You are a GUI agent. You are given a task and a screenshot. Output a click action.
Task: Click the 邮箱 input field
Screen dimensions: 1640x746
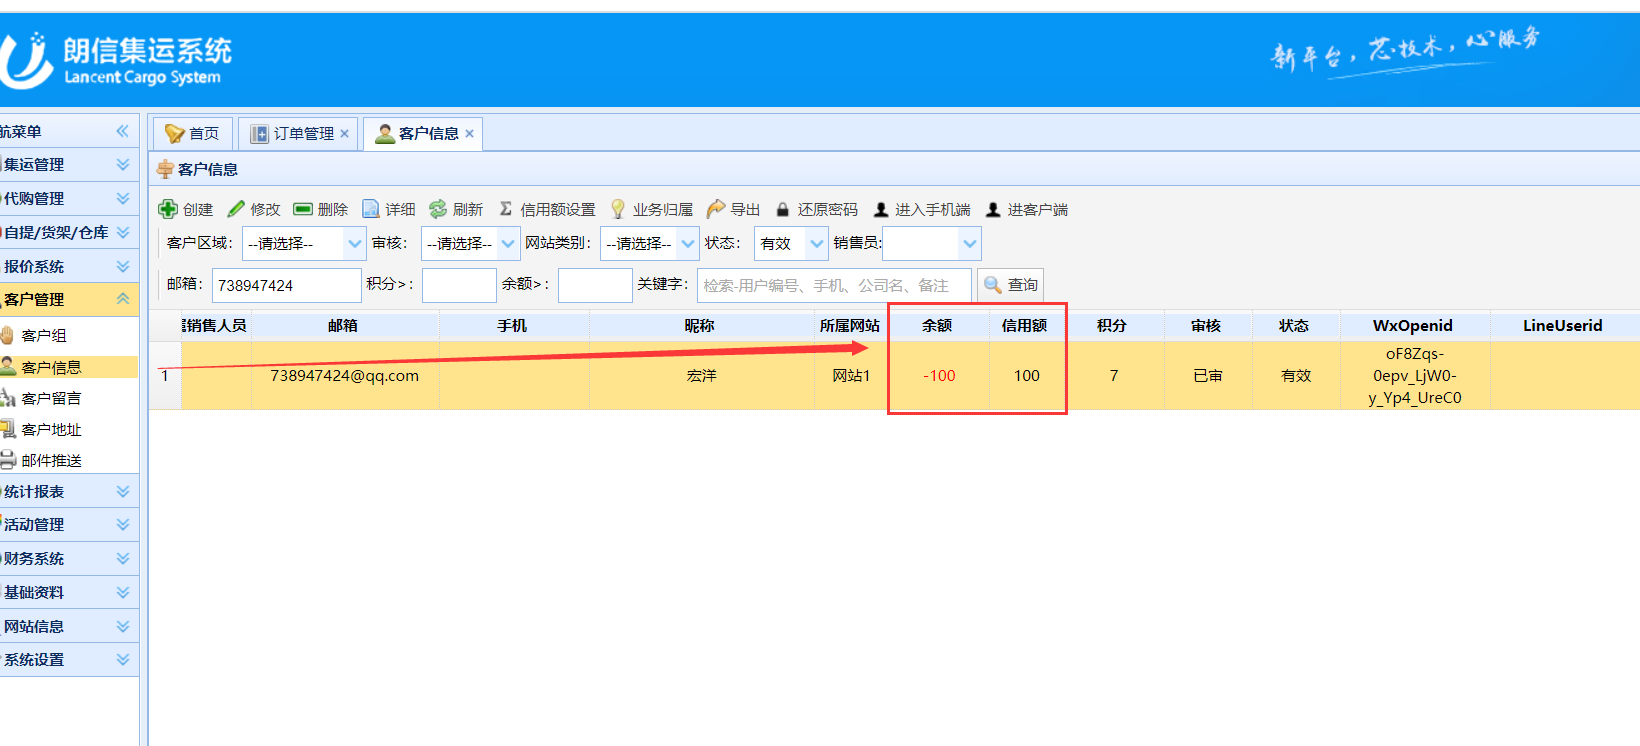(x=286, y=285)
